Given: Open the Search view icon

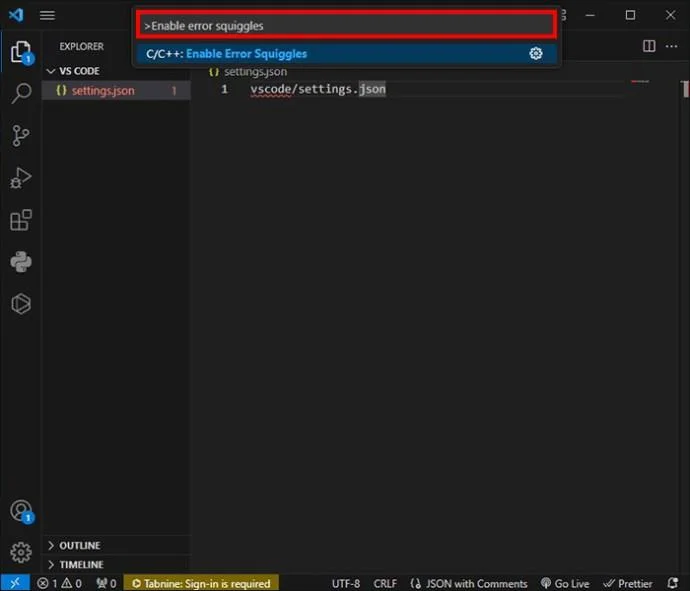Looking at the screenshot, I should pyautogui.click(x=21, y=93).
